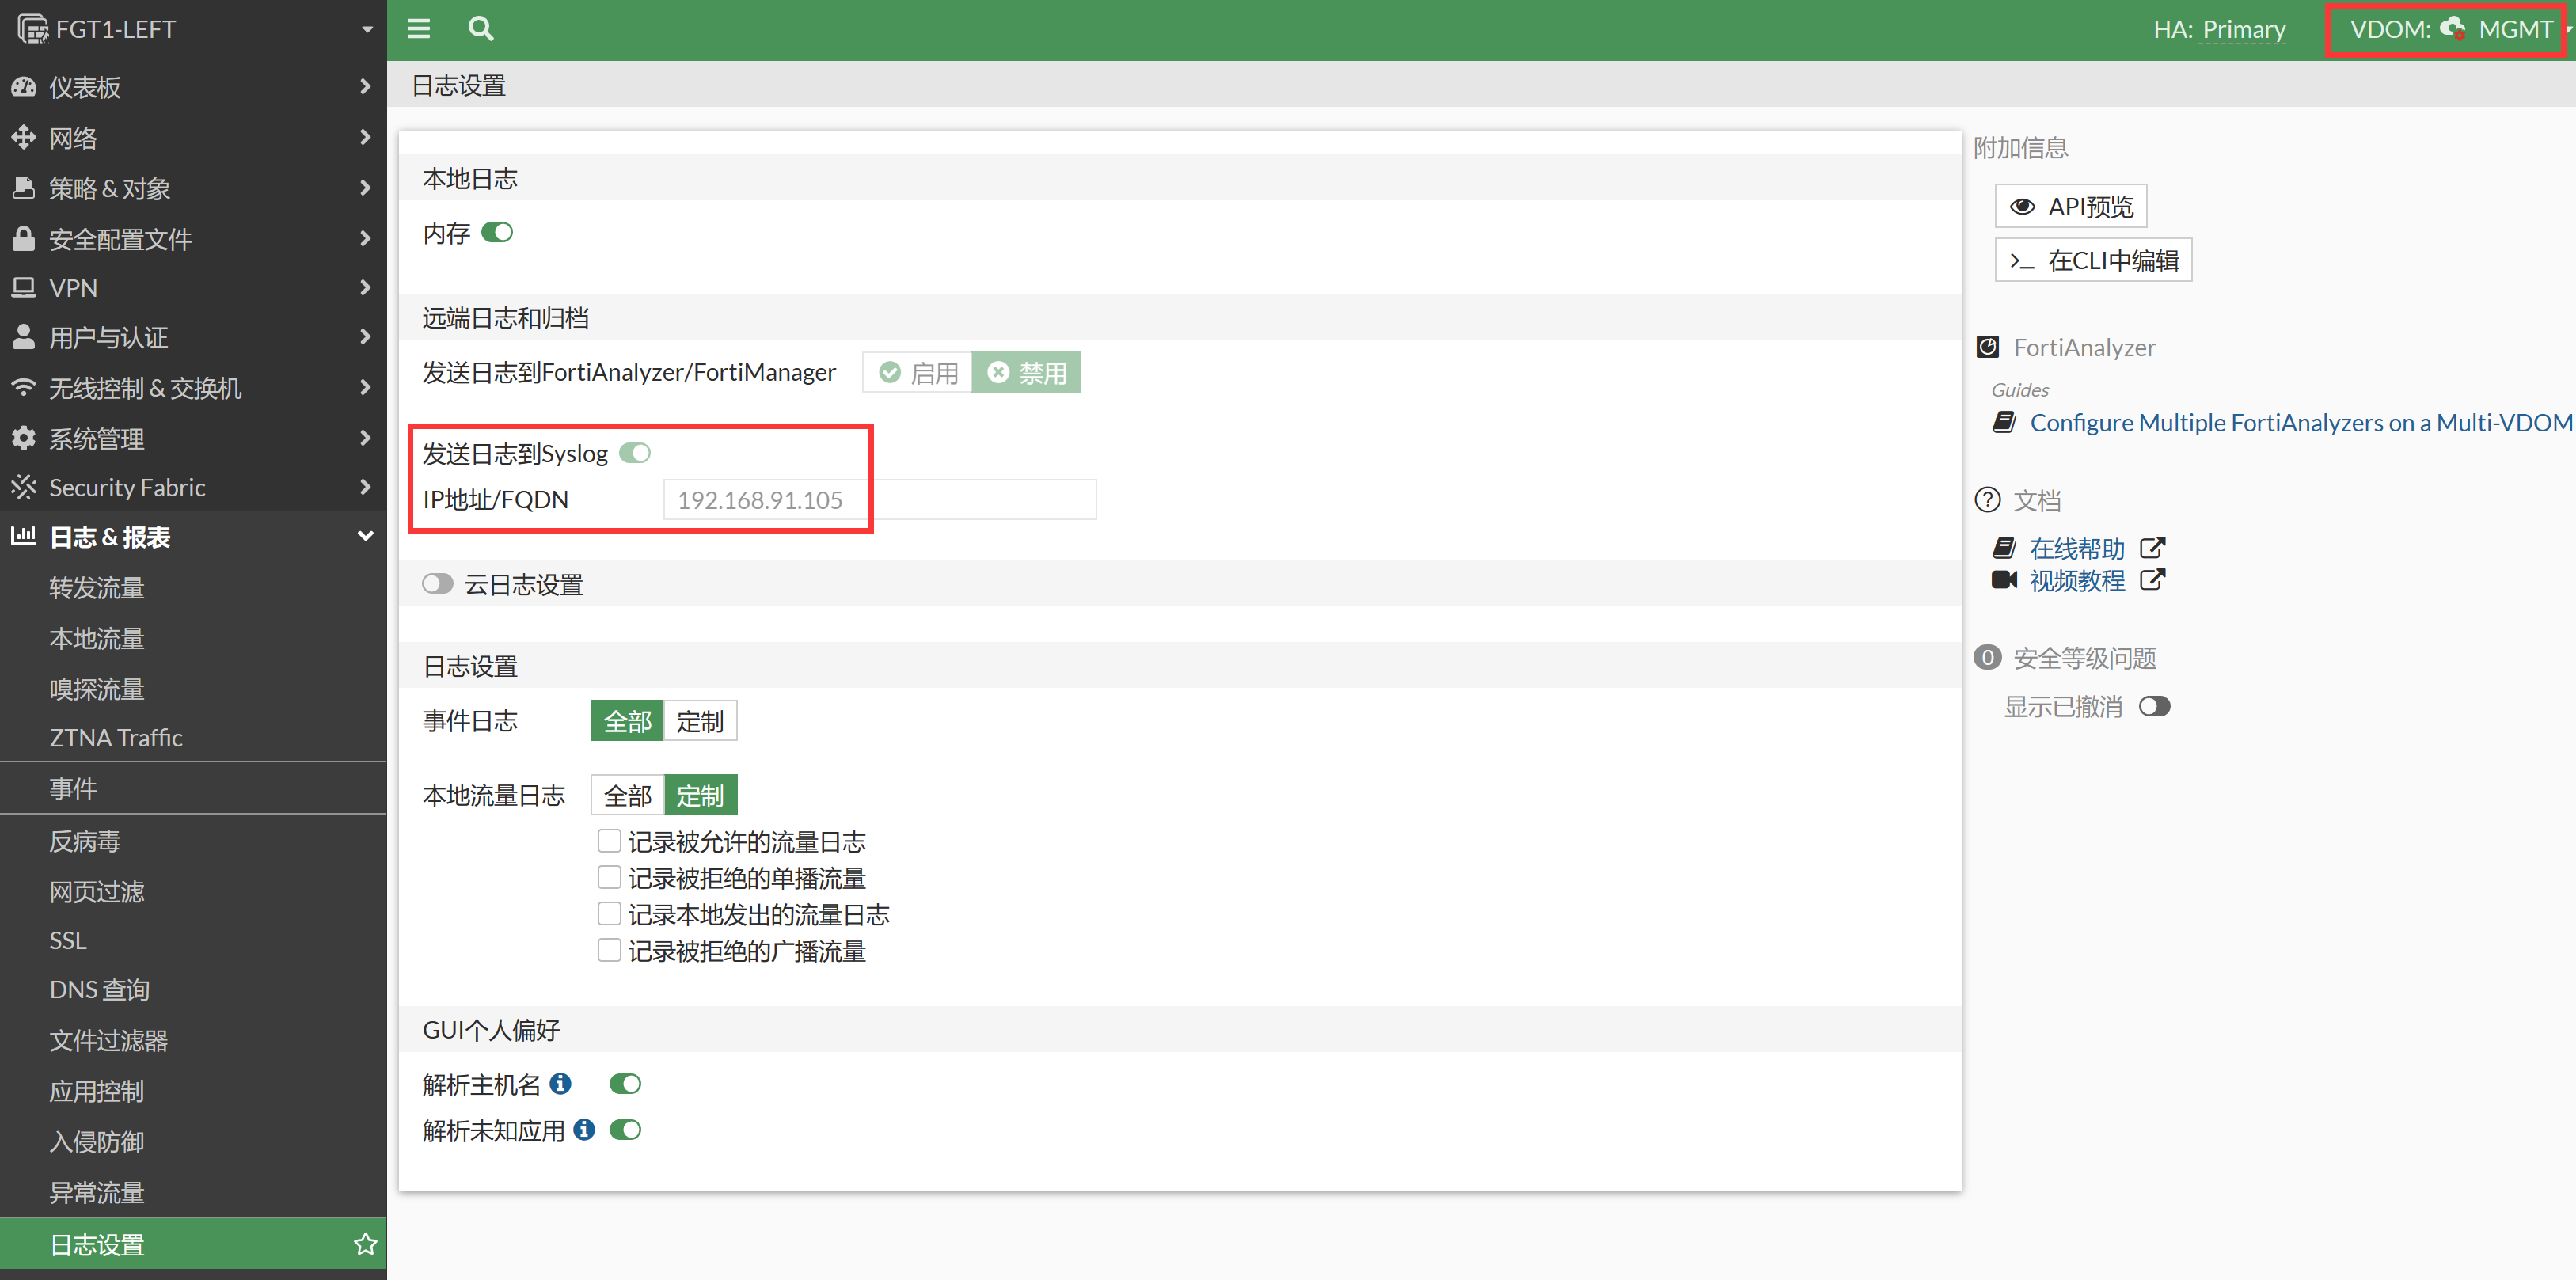Click external link icon beside 视频教程
Screen dimensions: 2576x1280
2152,579
